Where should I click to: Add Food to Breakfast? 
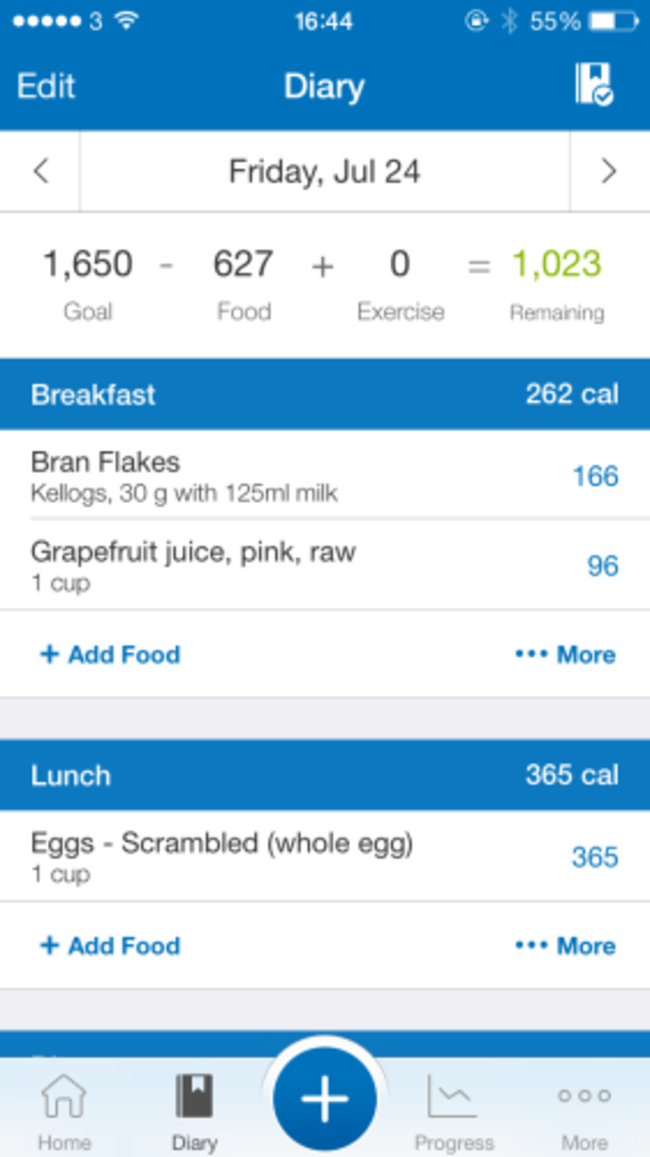(x=110, y=655)
